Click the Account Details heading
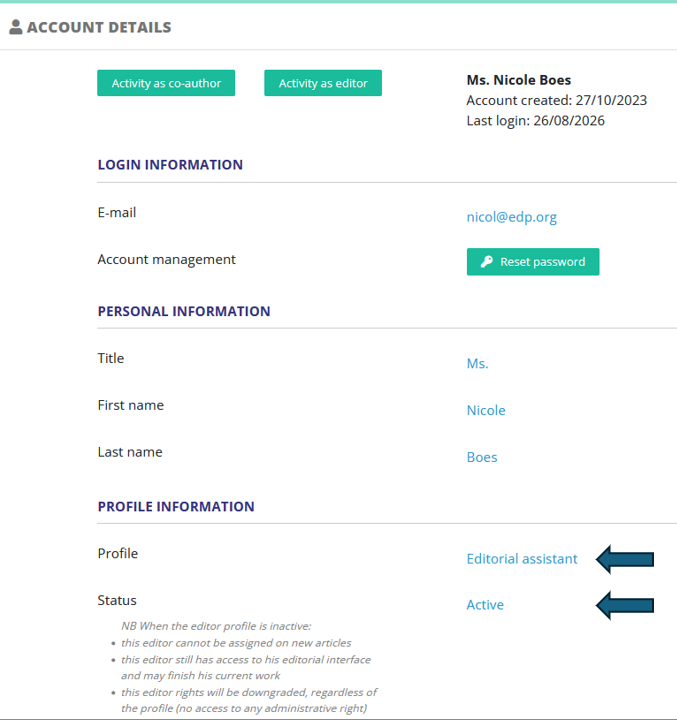Viewport: 677px width, 720px height. click(99, 27)
